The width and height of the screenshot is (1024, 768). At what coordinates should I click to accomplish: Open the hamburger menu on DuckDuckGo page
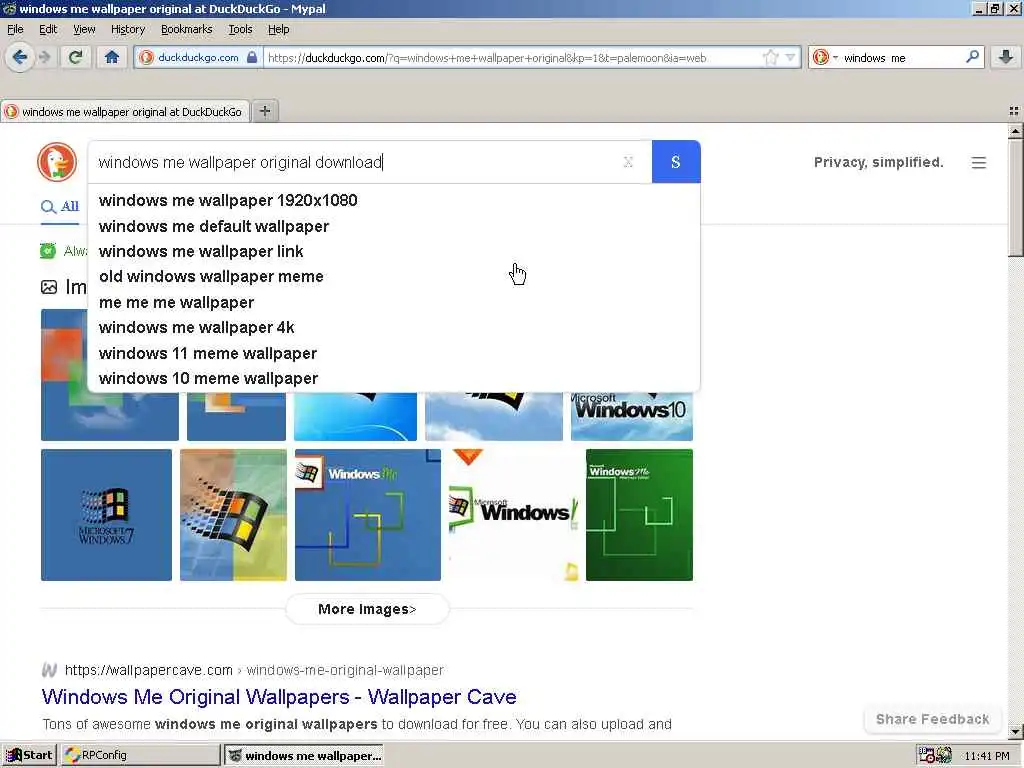pyautogui.click(x=978, y=163)
